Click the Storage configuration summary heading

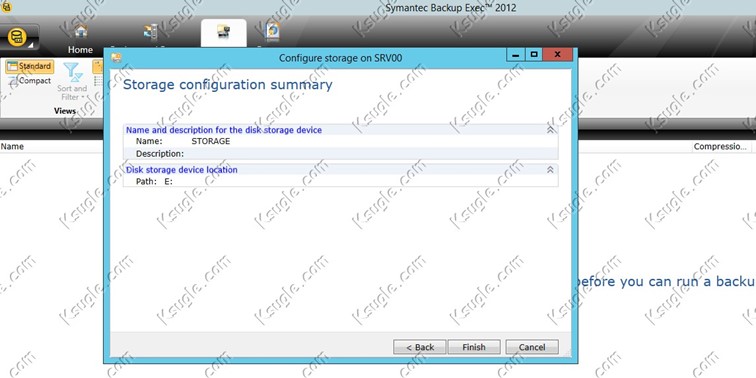pos(228,85)
